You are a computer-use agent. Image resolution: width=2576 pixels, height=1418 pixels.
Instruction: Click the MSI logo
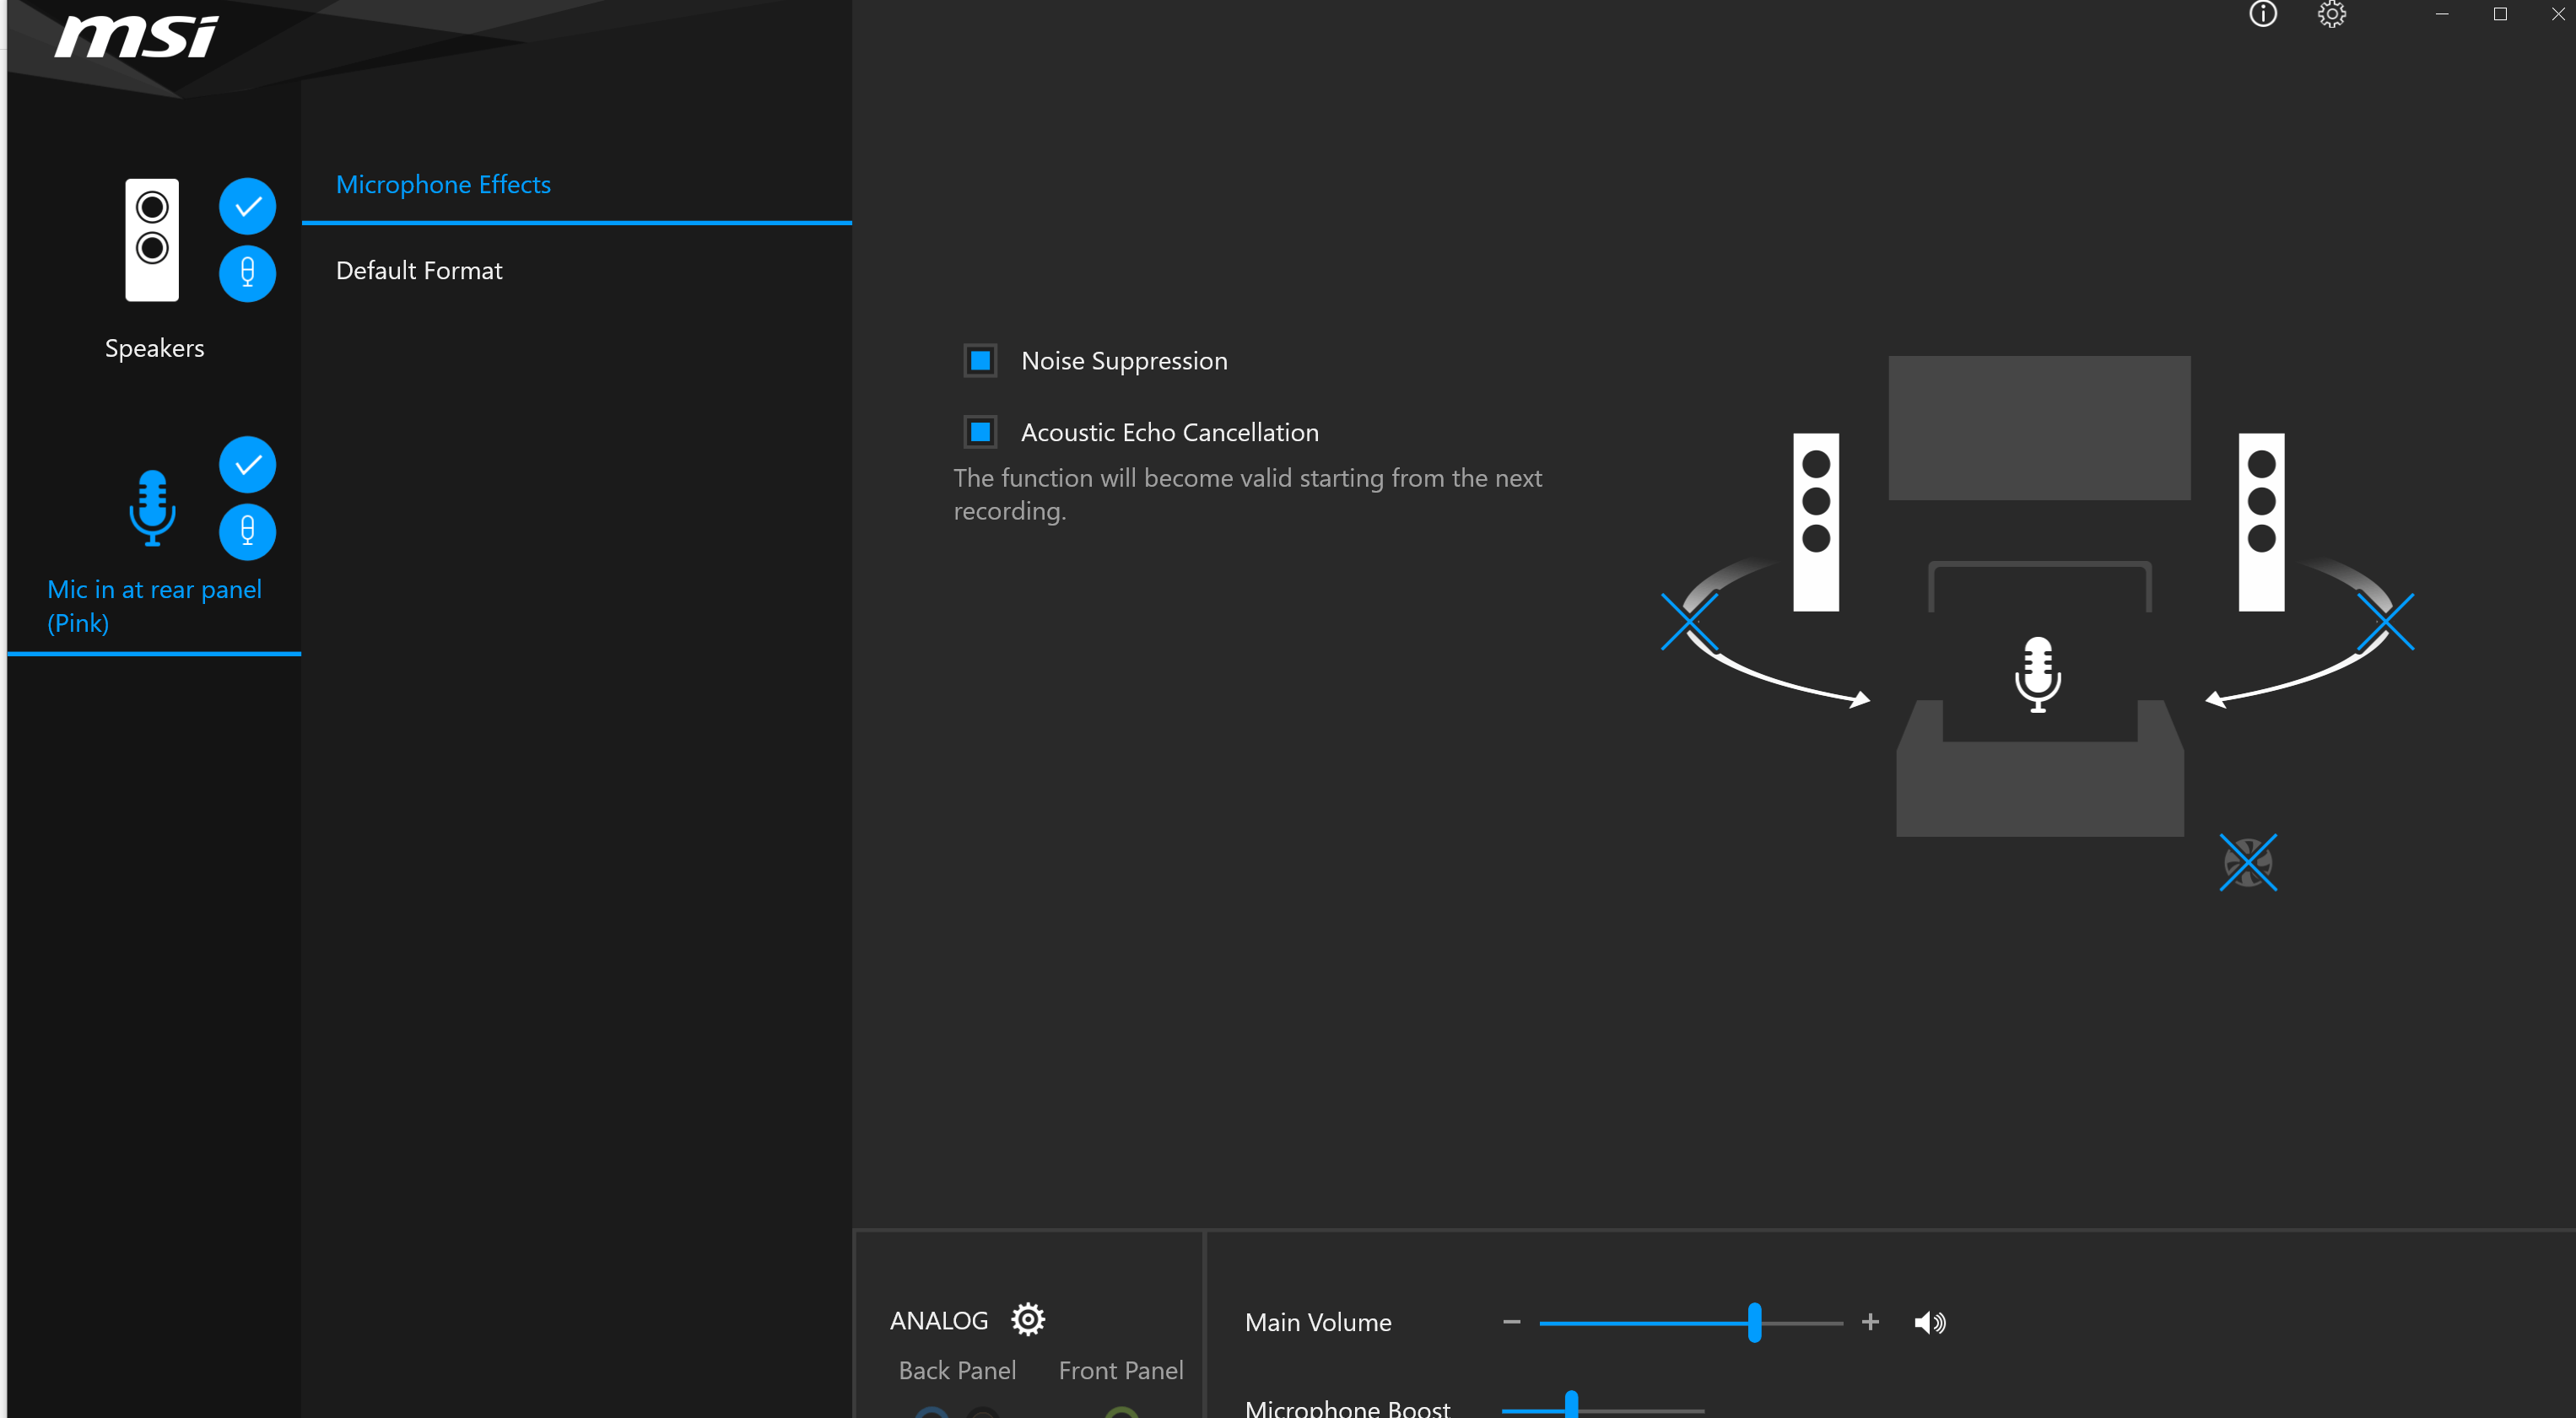click(x=136, y=37)
